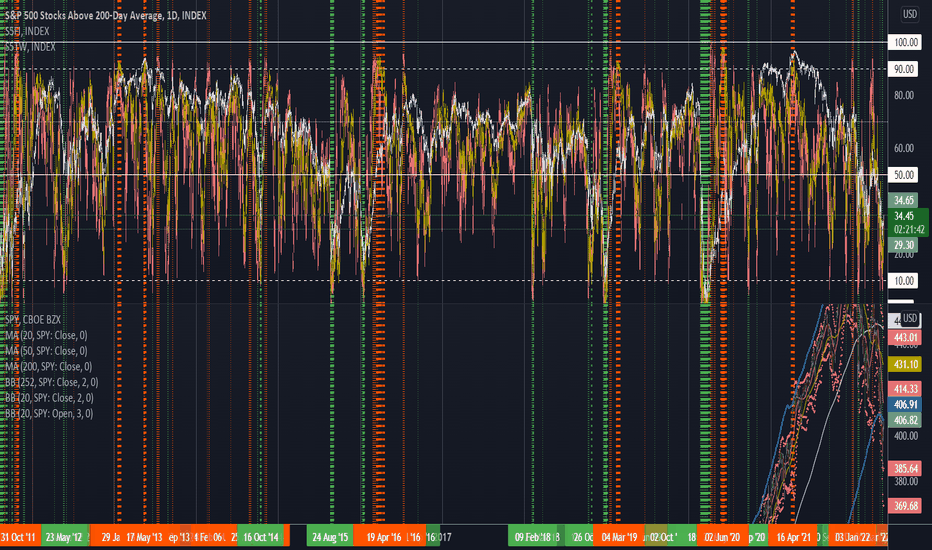Click the 80.00 axis value

tap(903, 95)
